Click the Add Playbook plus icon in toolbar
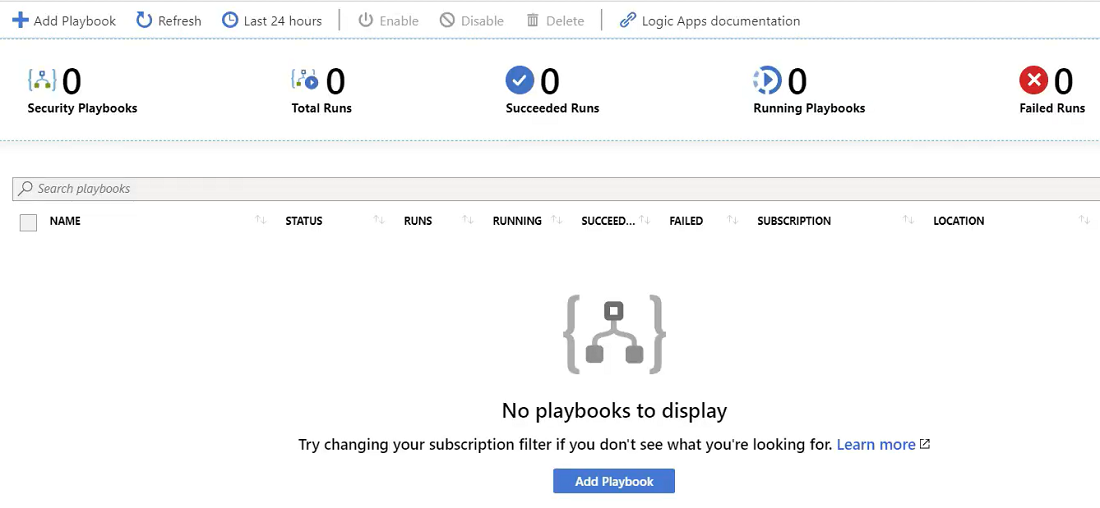Image resolution: width=1100 pixels, height=508 pixels. point(20,20)
